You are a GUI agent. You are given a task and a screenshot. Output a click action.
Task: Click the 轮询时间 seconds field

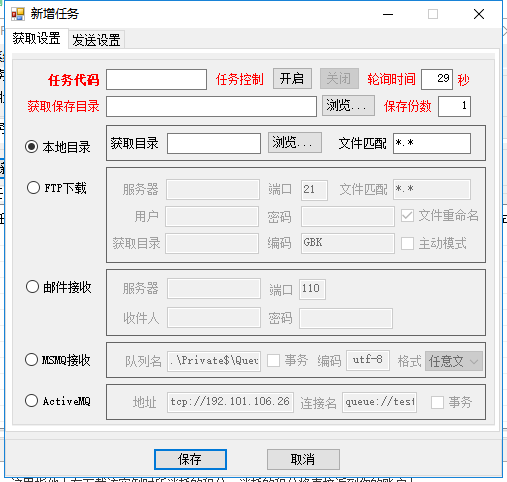click(x=437, y=79)
